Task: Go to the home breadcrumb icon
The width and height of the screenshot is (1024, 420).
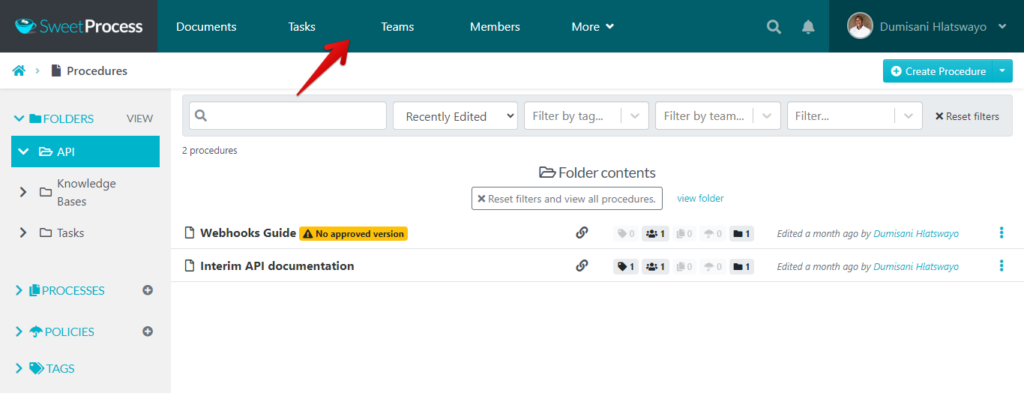Action: tap(18, 71)
